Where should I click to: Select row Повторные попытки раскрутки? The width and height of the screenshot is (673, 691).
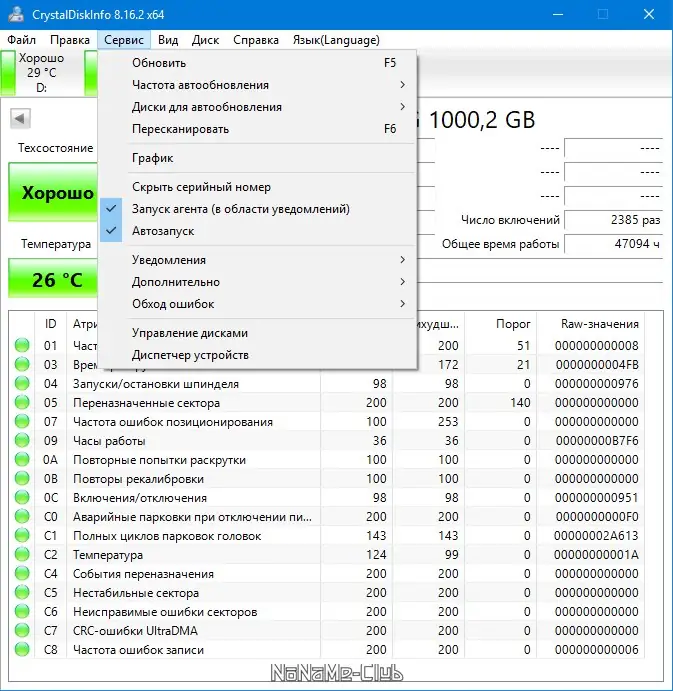(x=327, y=459)
